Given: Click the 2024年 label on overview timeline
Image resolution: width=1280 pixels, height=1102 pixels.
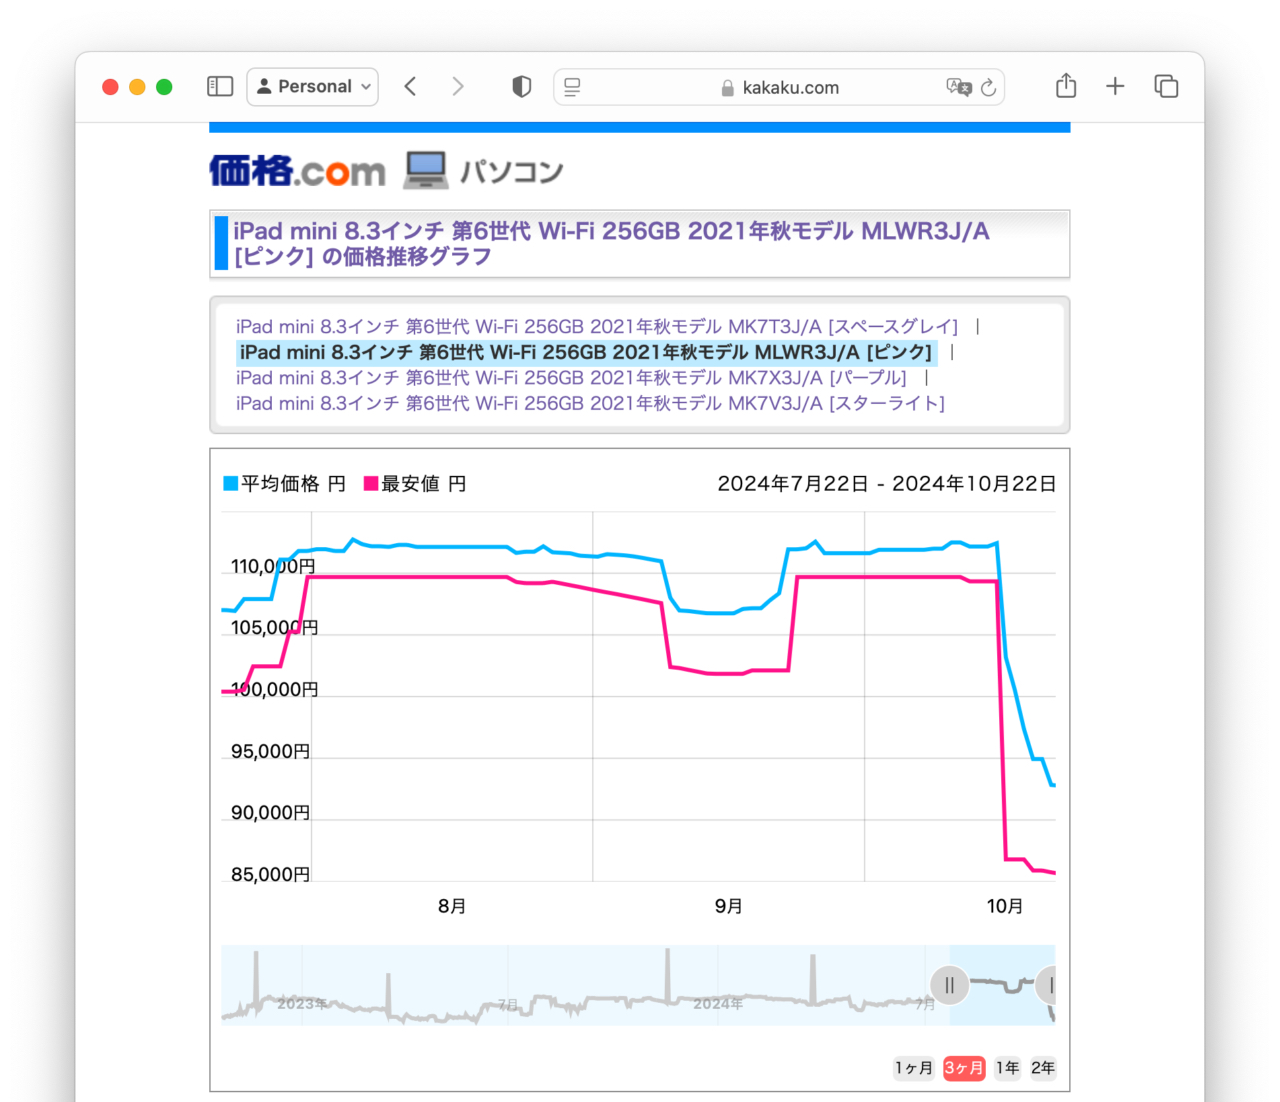Looking at the screenshot, I should [718, 1003].
